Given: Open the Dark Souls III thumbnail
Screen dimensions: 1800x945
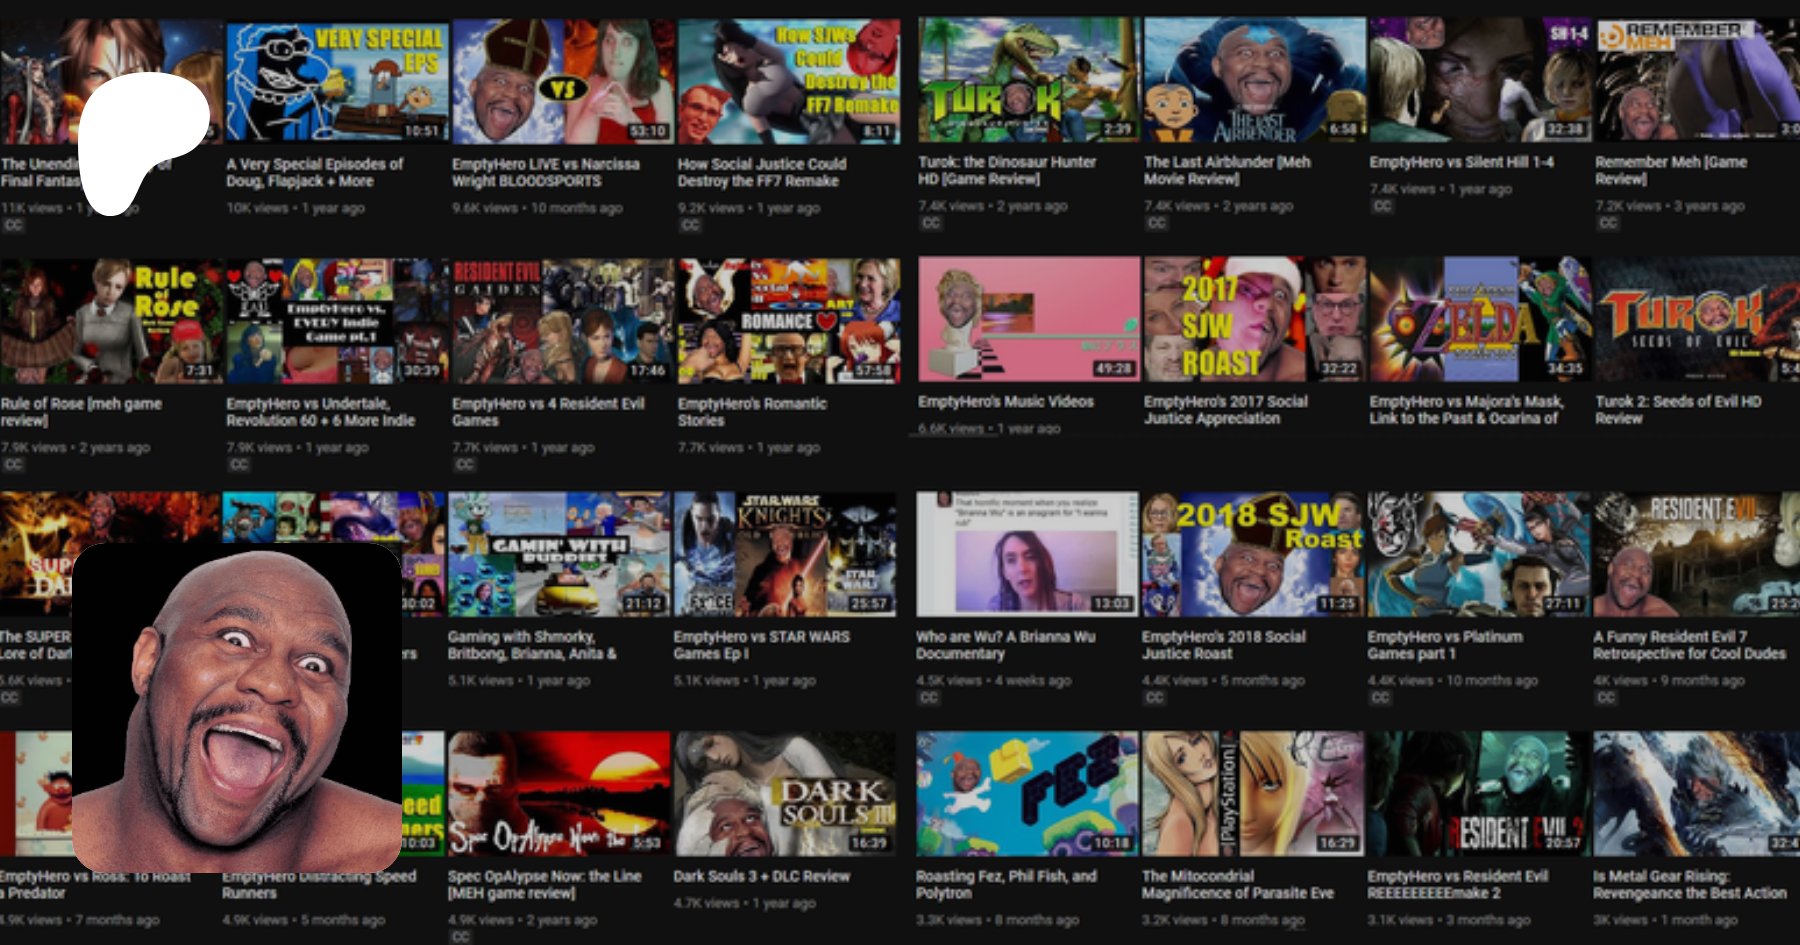Looking at the screenshot, I should [x=786, y=792].
